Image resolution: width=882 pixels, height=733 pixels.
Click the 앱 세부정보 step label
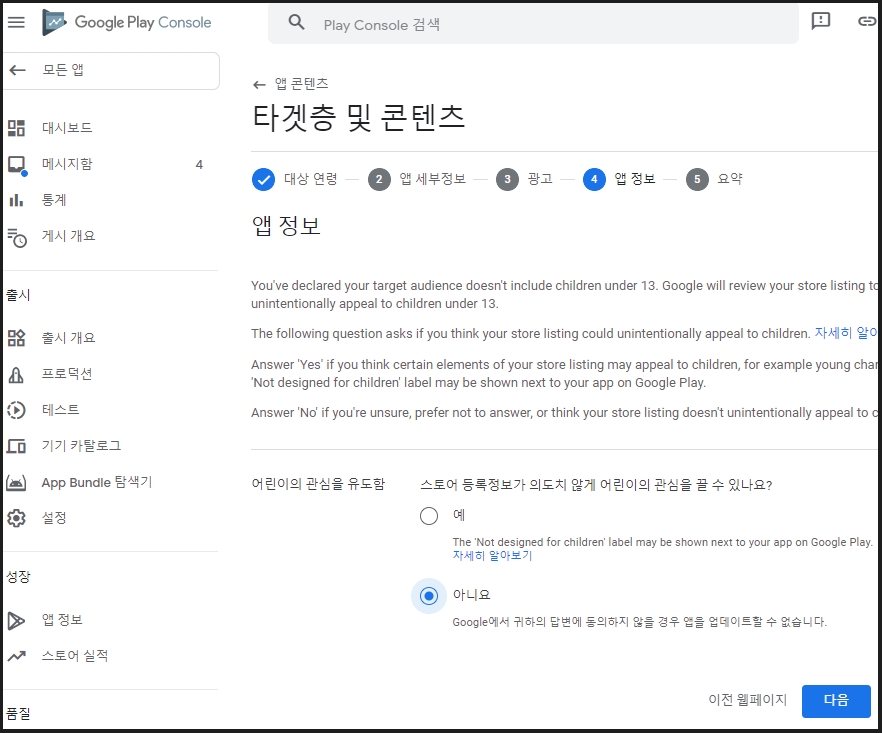(433, 179)
